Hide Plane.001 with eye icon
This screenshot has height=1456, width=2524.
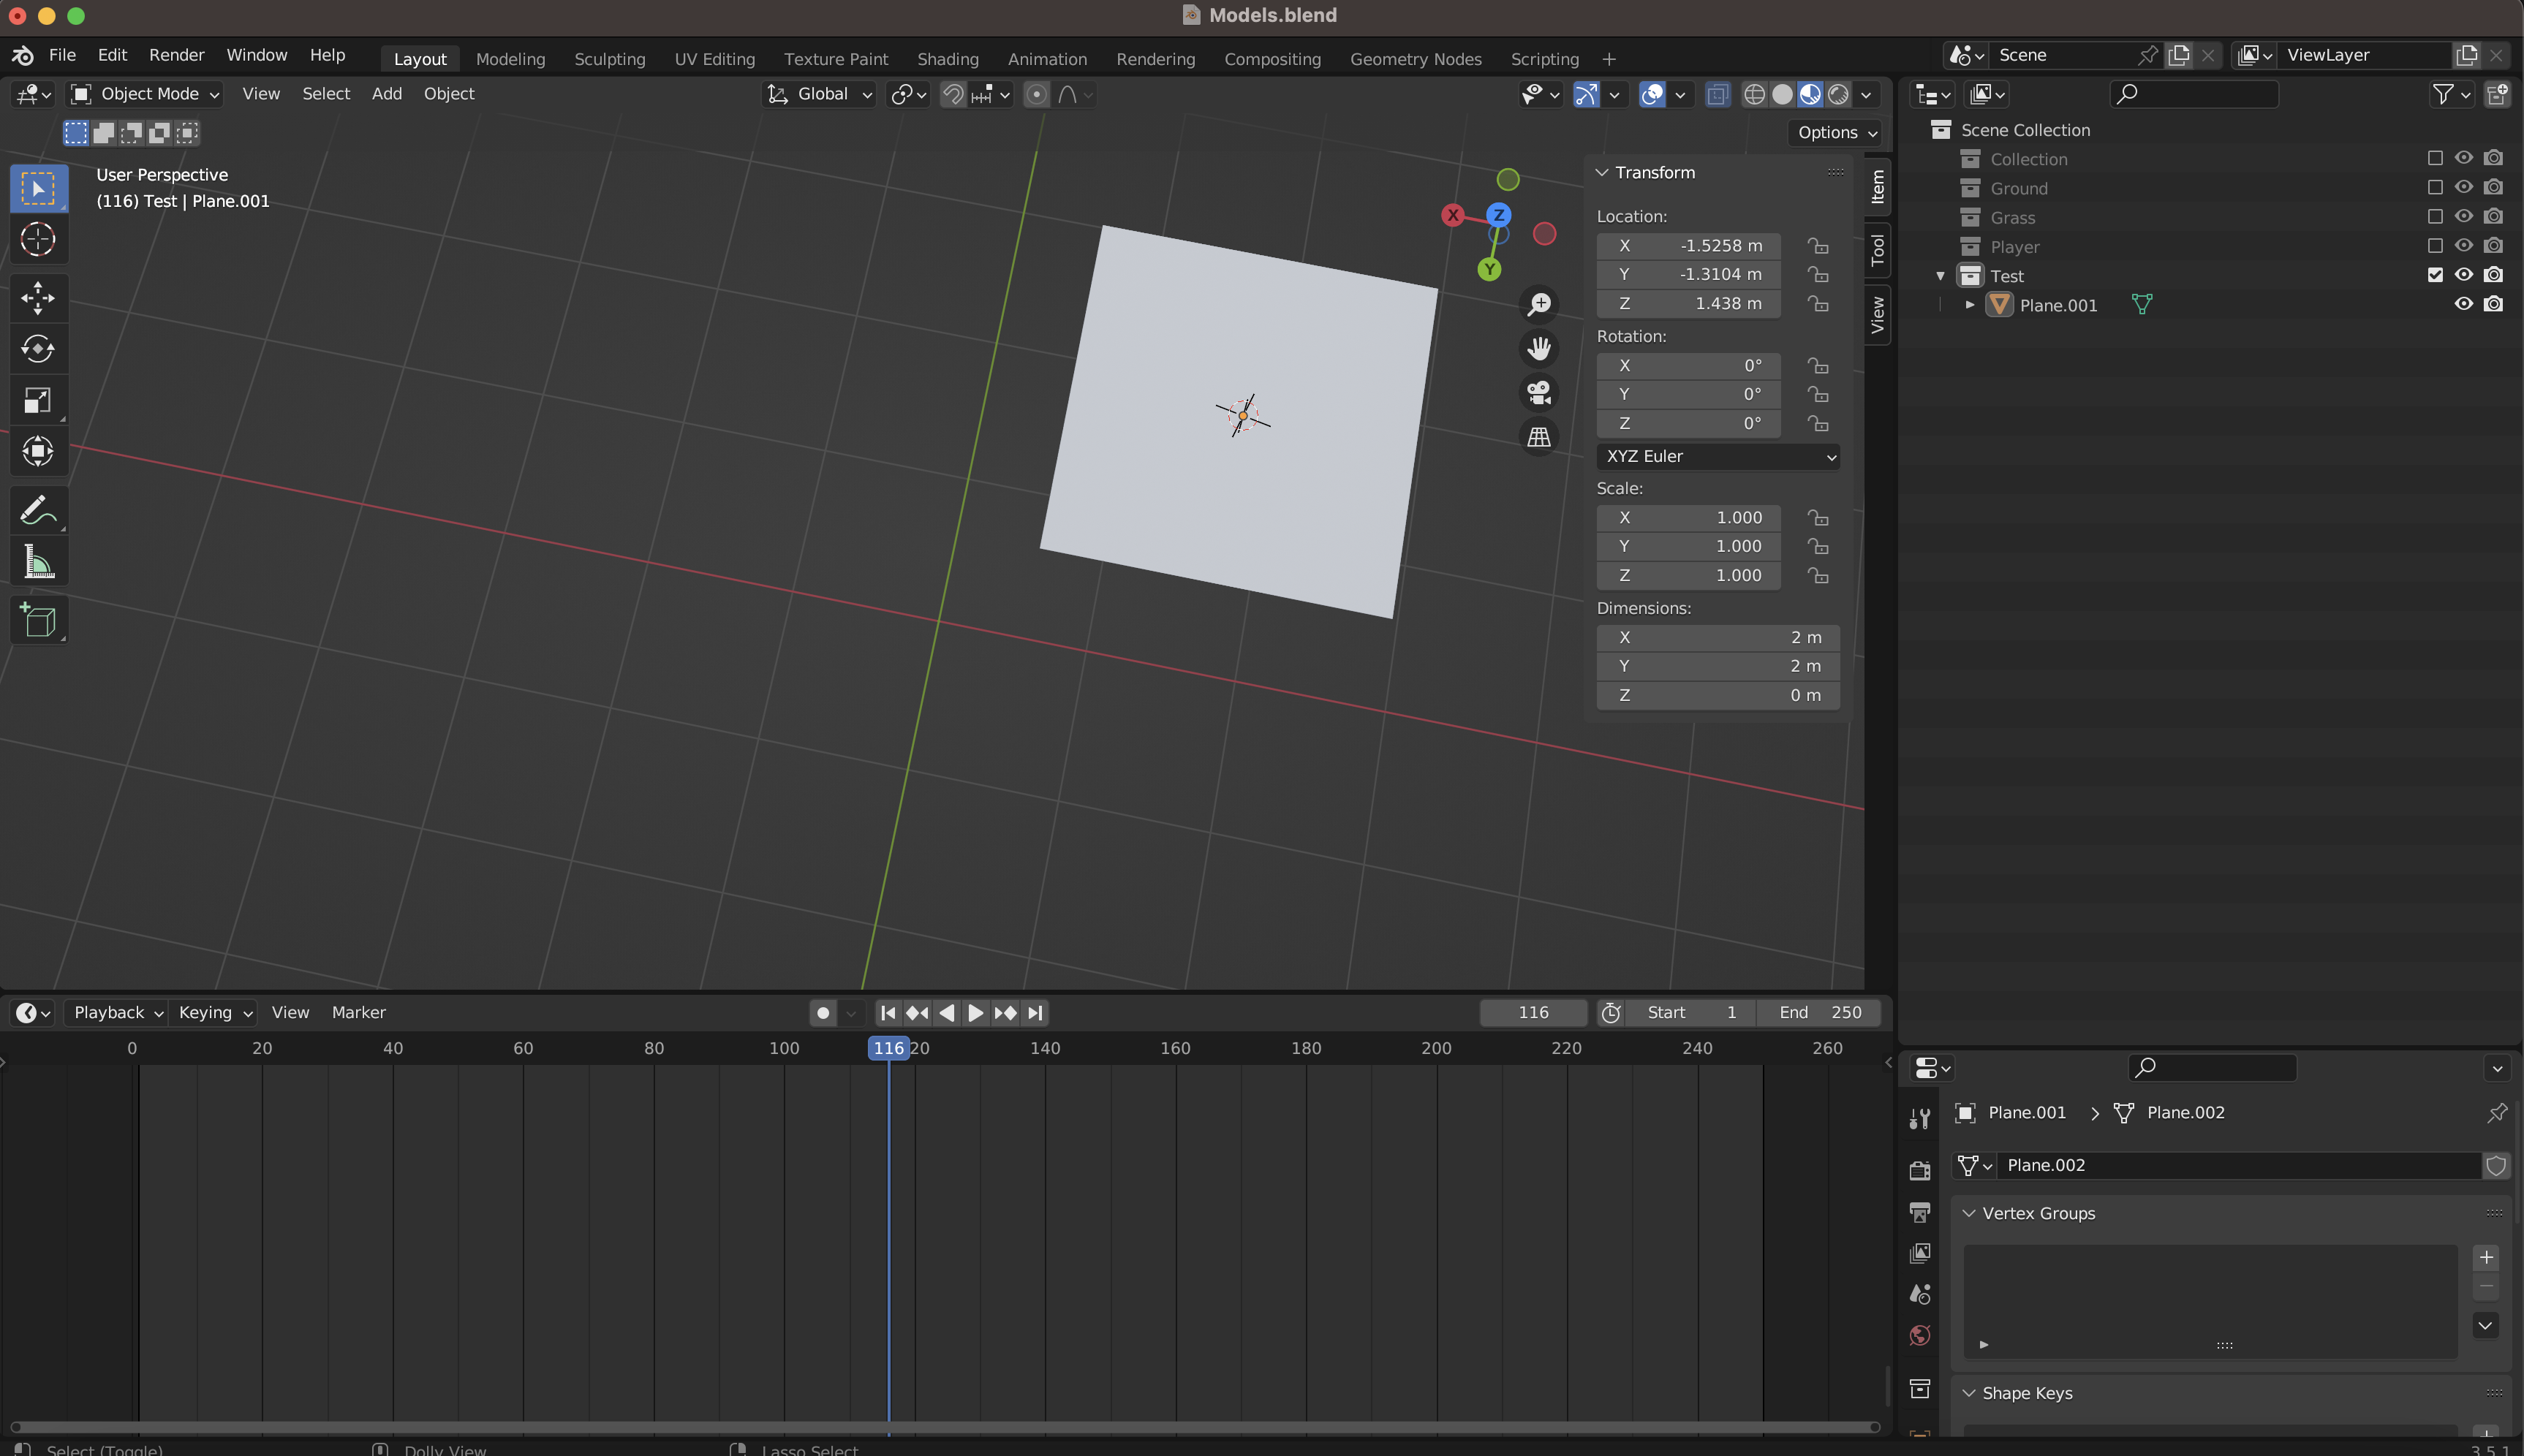[x=2464, y=304]
